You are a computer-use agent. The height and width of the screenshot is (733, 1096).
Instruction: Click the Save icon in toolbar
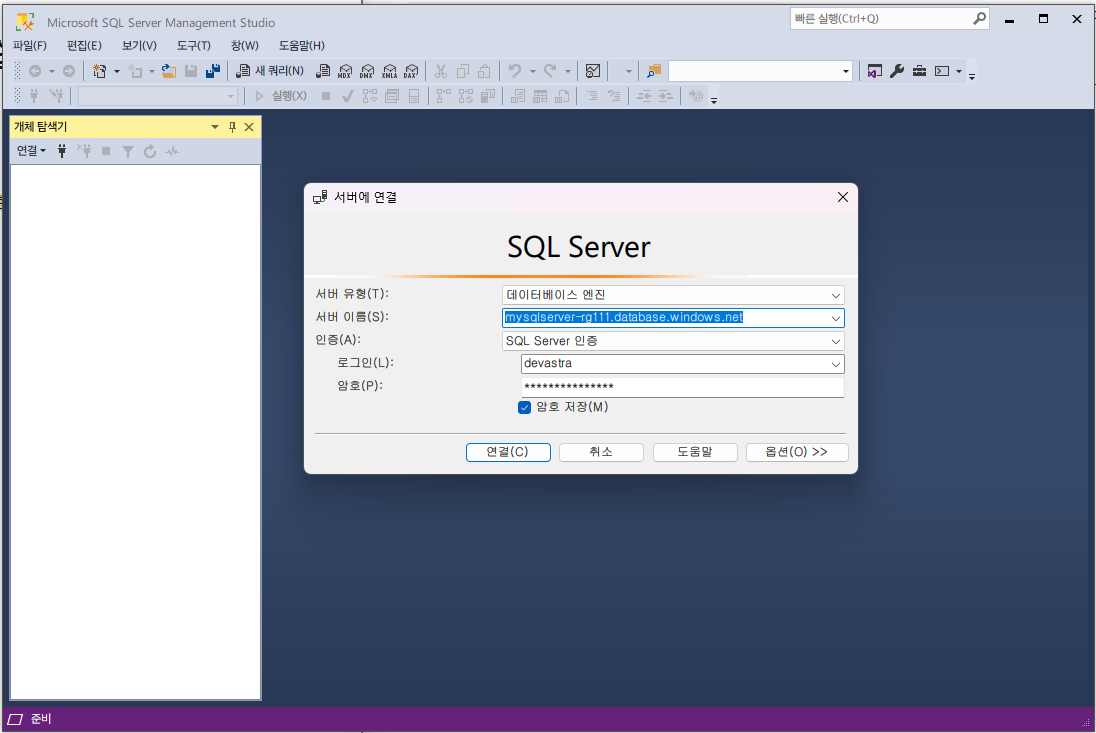191,71
